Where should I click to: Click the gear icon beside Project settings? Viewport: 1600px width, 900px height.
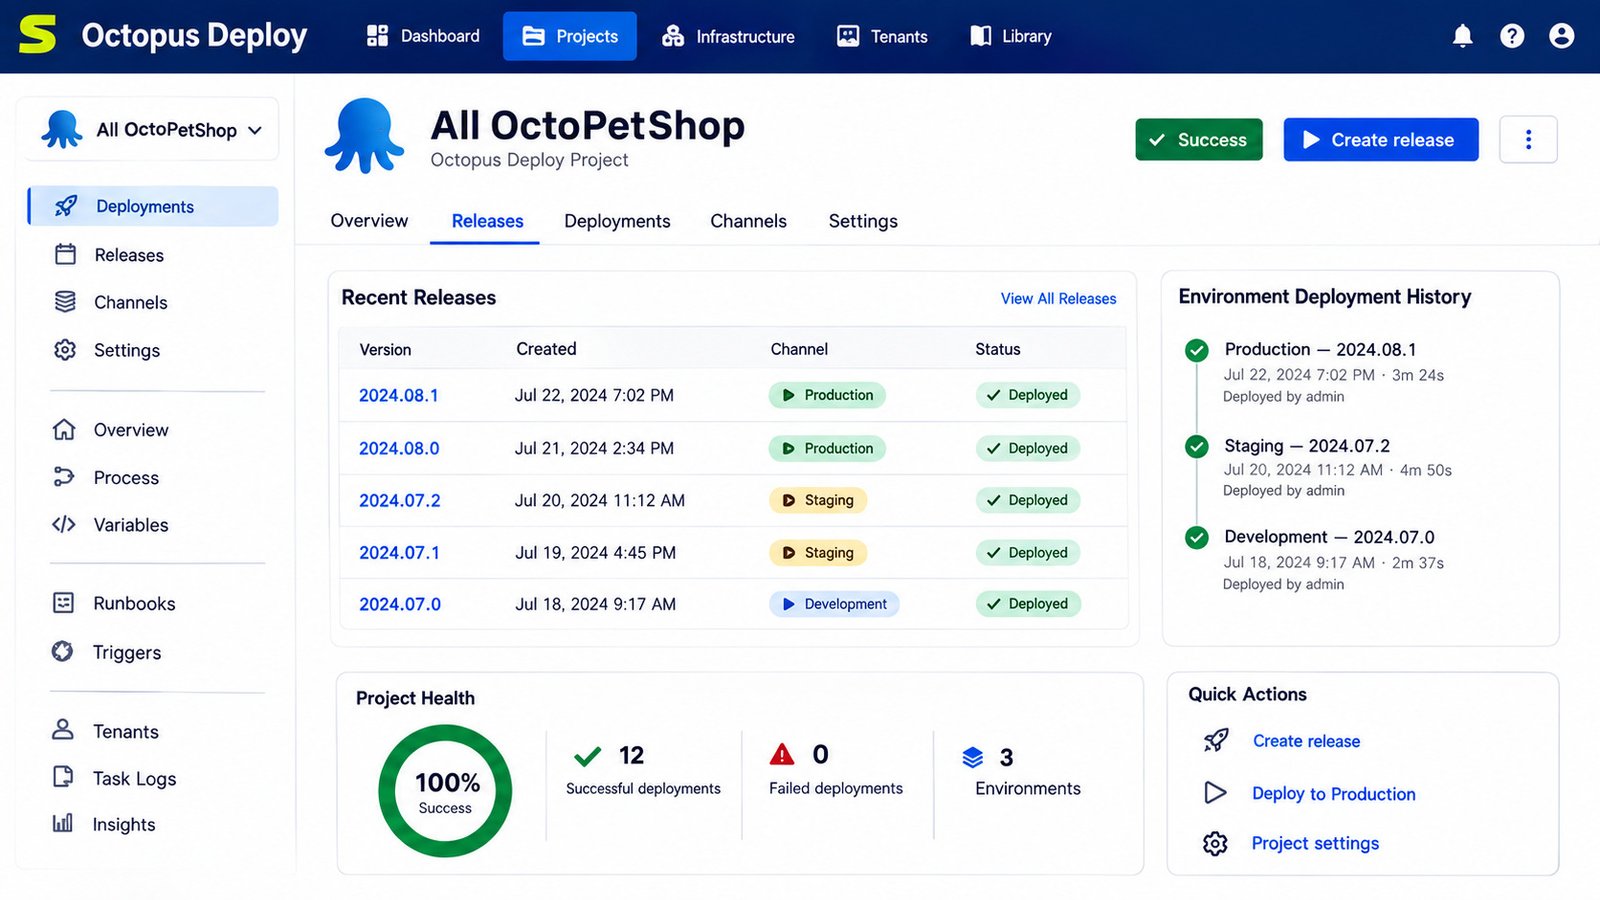(1215, 843)
